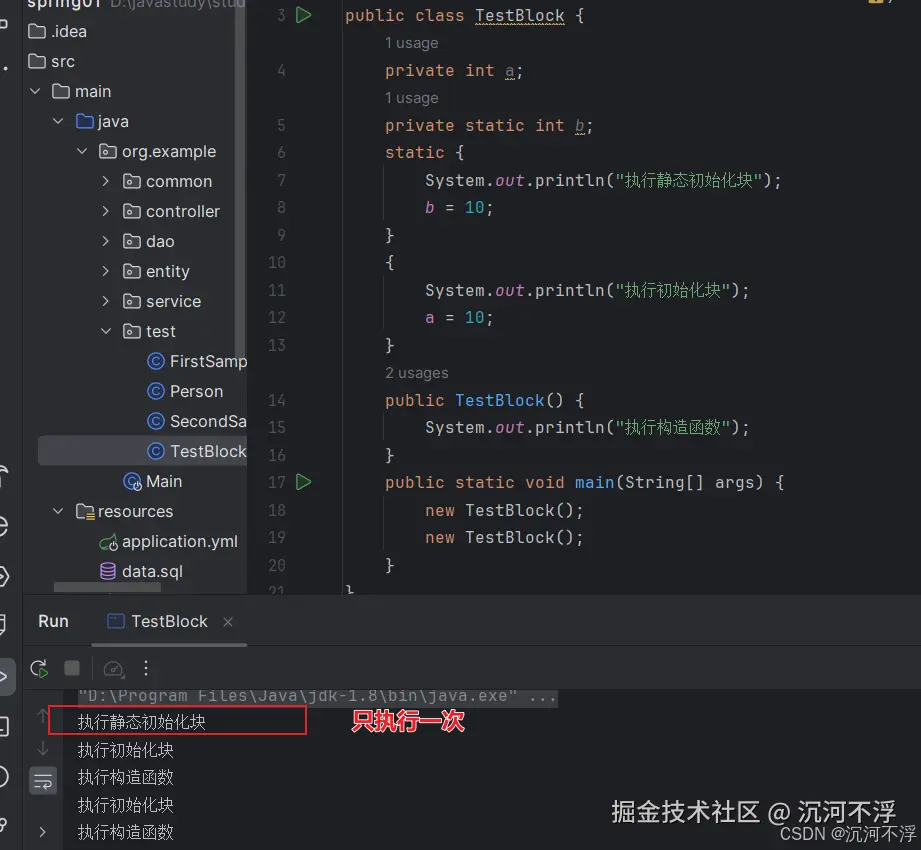Run the TestBlock class via gutter icon at line 3
921x850 pixels.
(303, 15)
